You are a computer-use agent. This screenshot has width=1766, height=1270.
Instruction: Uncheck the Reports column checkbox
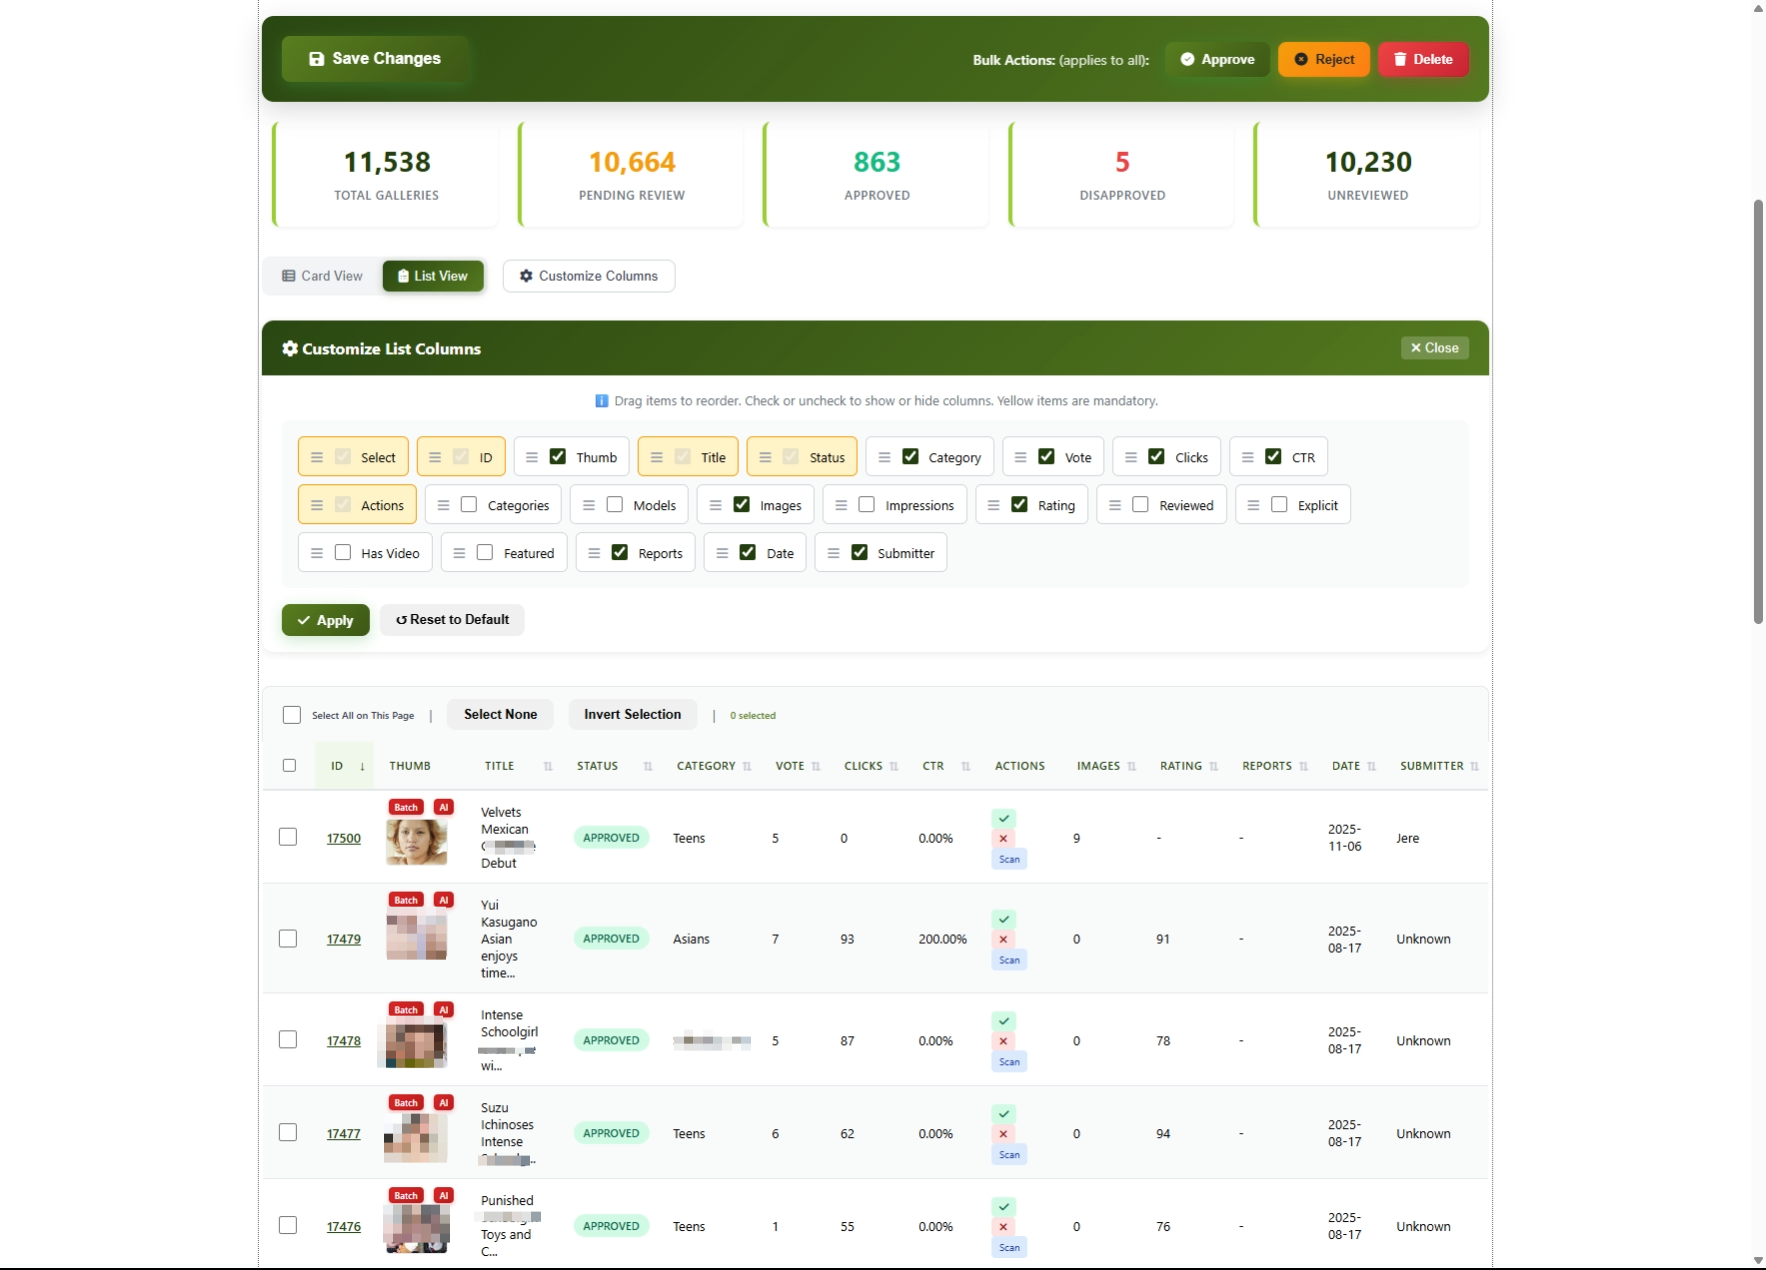coord(620,553)
